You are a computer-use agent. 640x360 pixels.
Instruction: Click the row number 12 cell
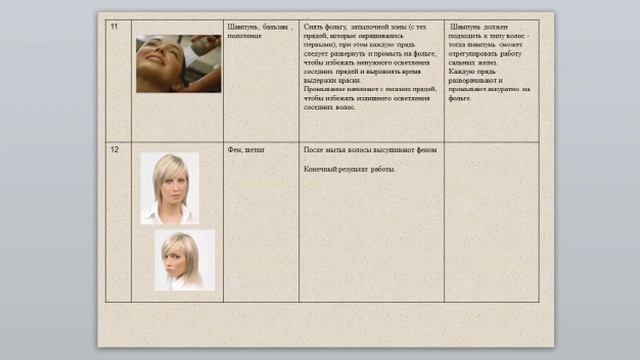click(x=118, y=222)
